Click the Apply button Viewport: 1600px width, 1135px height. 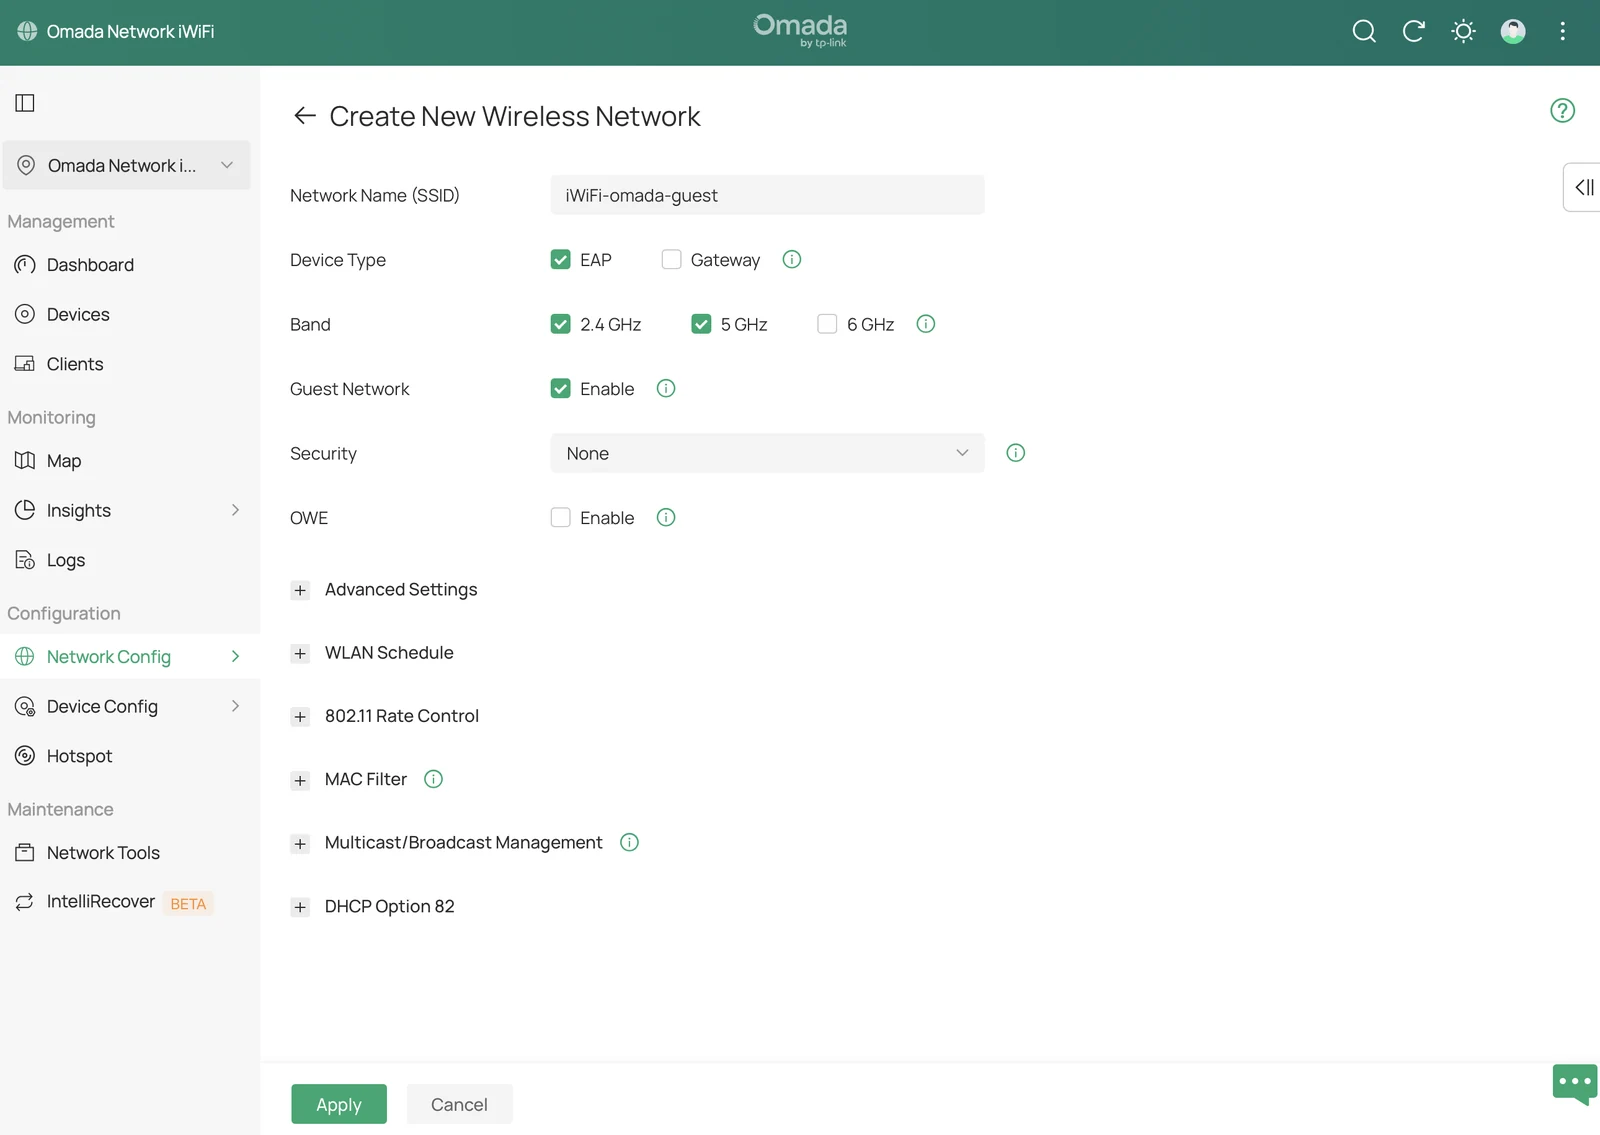[x=339, y=1104]
